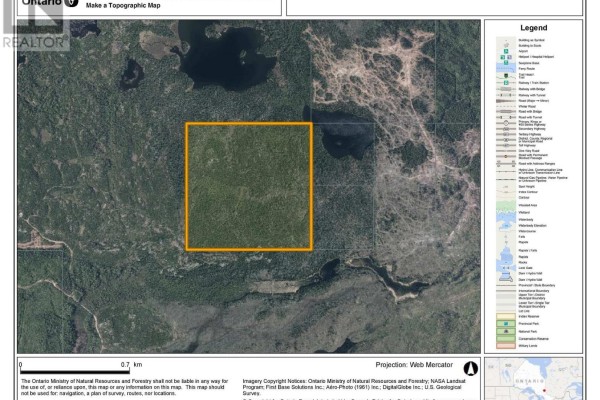Click the "km" unit label on scale
Image resolution: width=600 pixels, height=400 pixels.
point(138,364)
